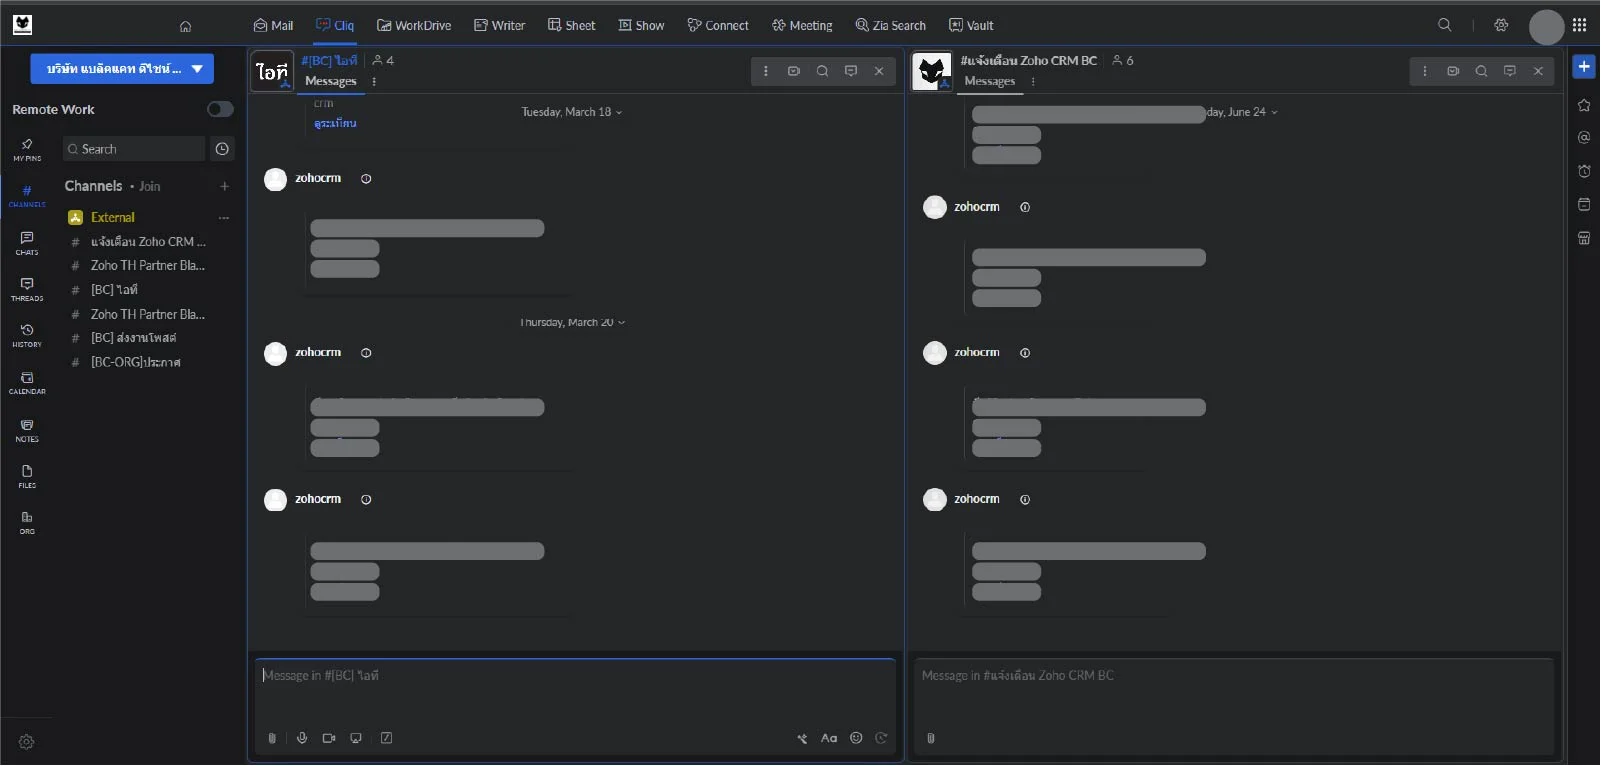This screenshot has width=1601, height=766.
Task: Open Chats in left sidebar
Action: point(27,243)
